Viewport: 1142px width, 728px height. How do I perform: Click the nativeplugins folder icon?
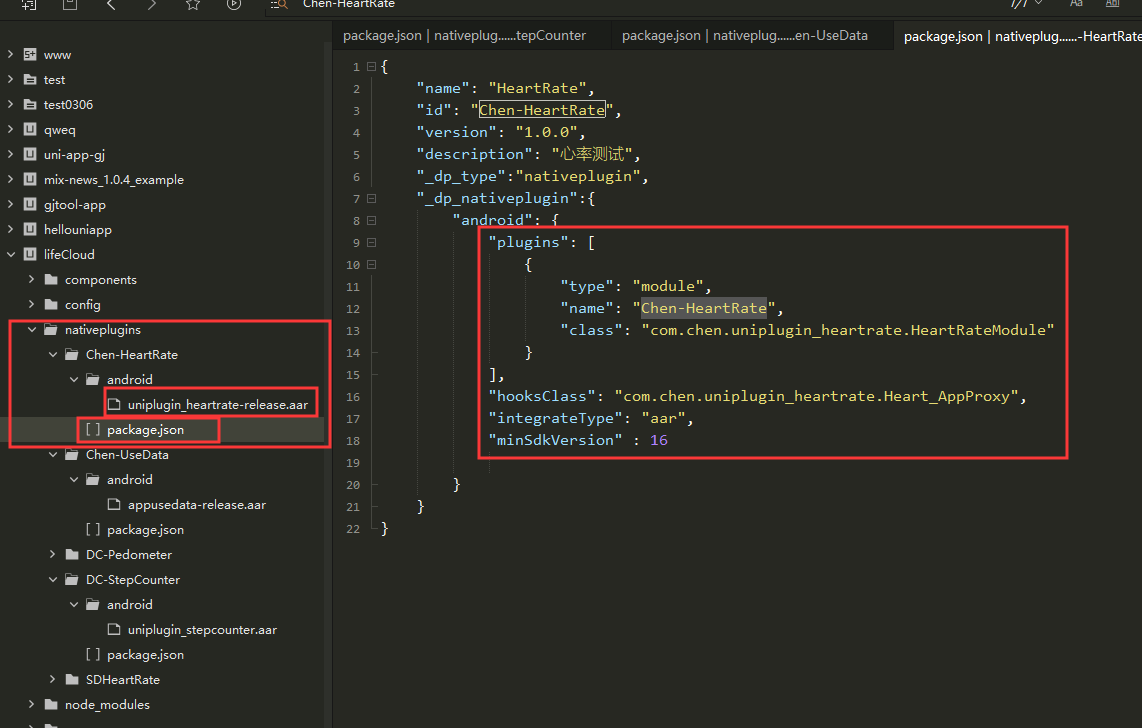click(x=51, y=330)
